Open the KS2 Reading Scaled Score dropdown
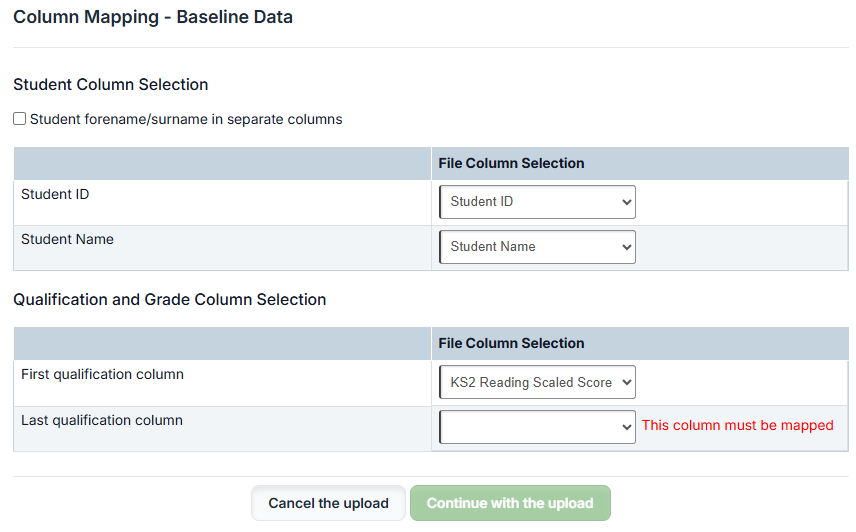This screenshot has height=532, width=856. [537, 382]
